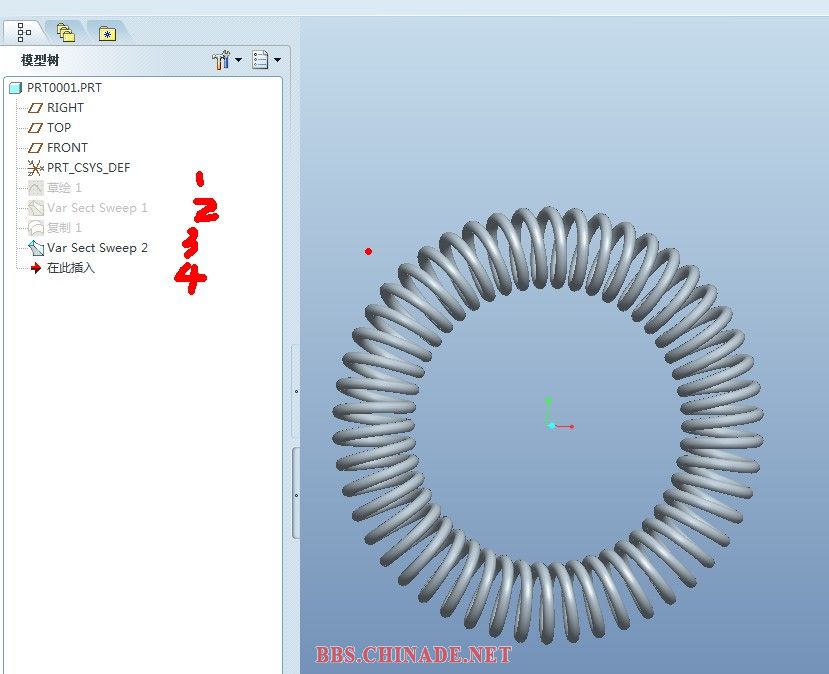Switch to the Model Tree tab
Viewport: 829px width, 674px height.
[x=24, y=32]
